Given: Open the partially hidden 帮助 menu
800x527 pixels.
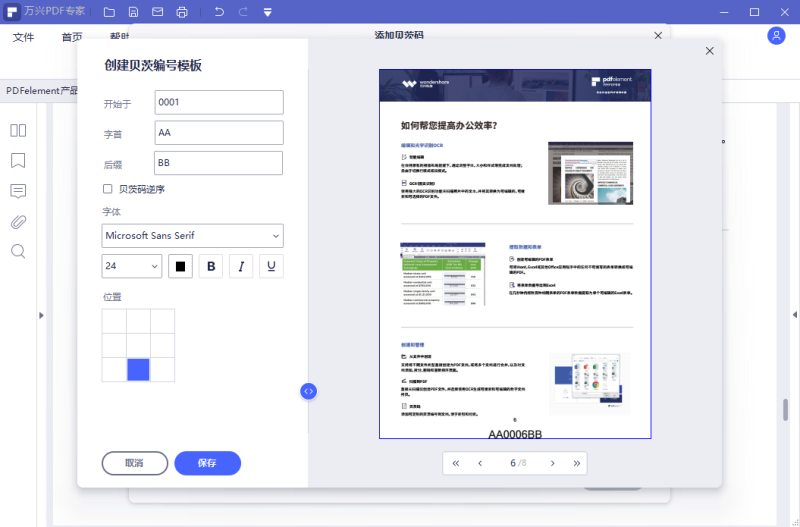Looking at the screenshot, I should coord(120,36).
